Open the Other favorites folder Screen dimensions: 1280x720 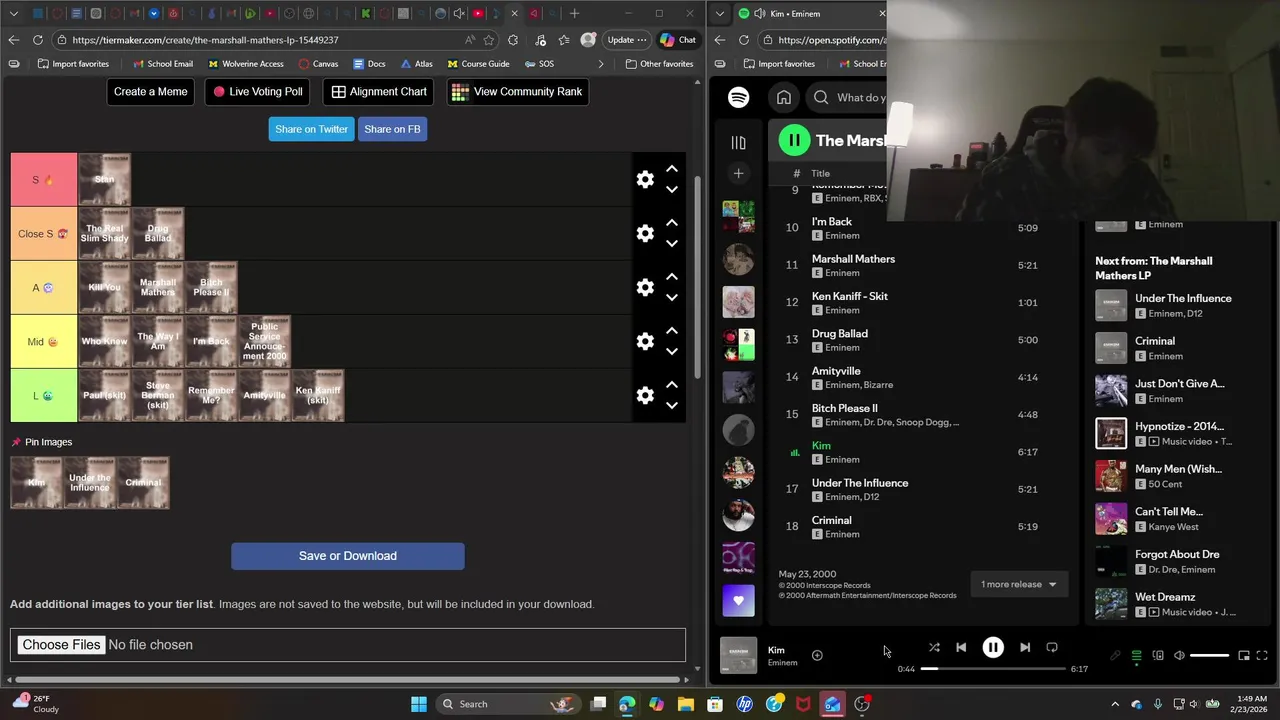click(x=659, y=64)
